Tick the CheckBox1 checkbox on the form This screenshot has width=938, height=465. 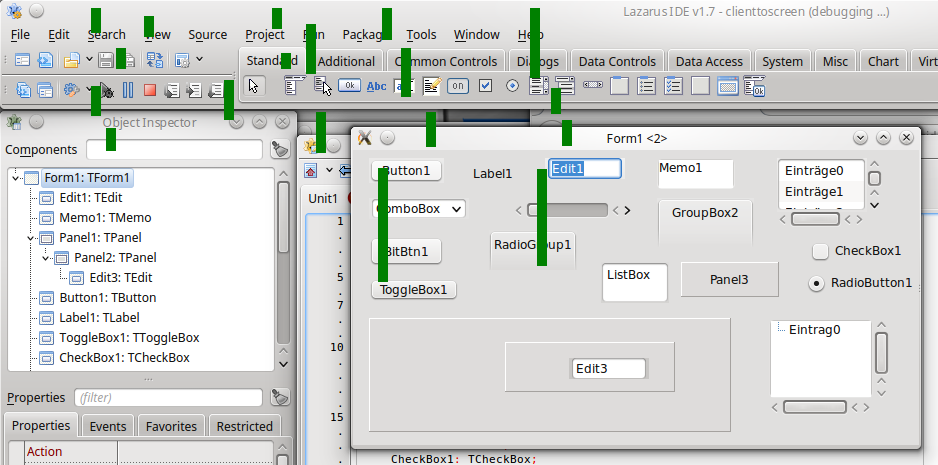coord(820,251)
